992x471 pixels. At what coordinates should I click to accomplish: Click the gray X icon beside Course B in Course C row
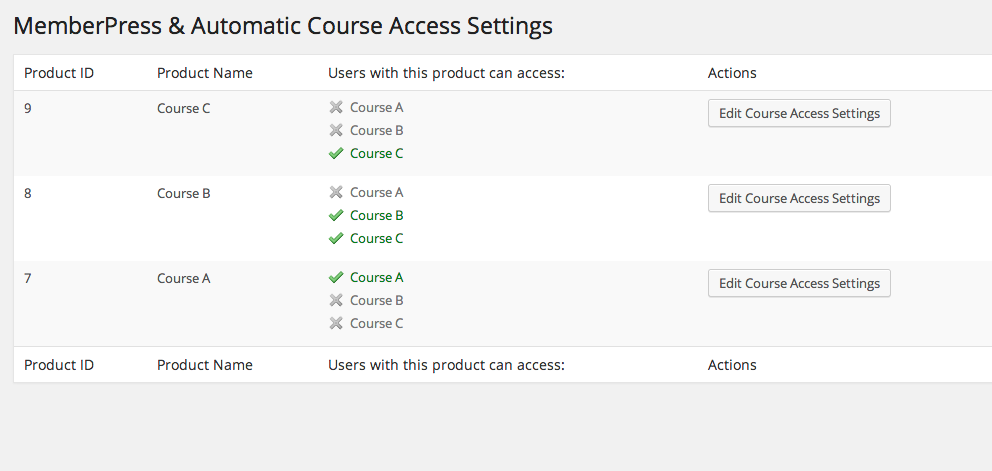336,131
